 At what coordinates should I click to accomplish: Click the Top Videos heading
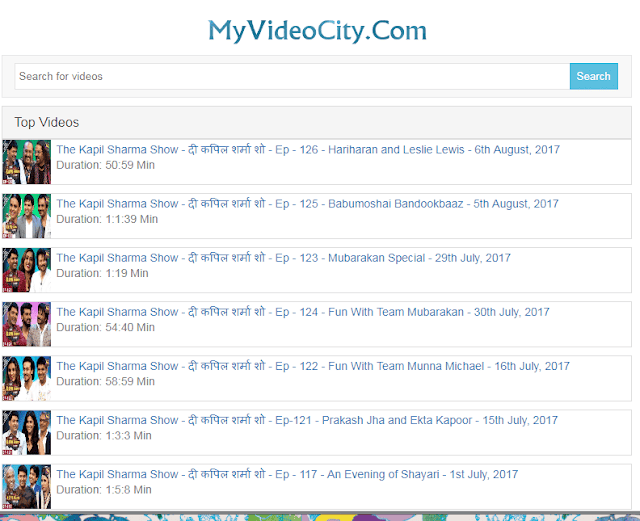[47, 122]
